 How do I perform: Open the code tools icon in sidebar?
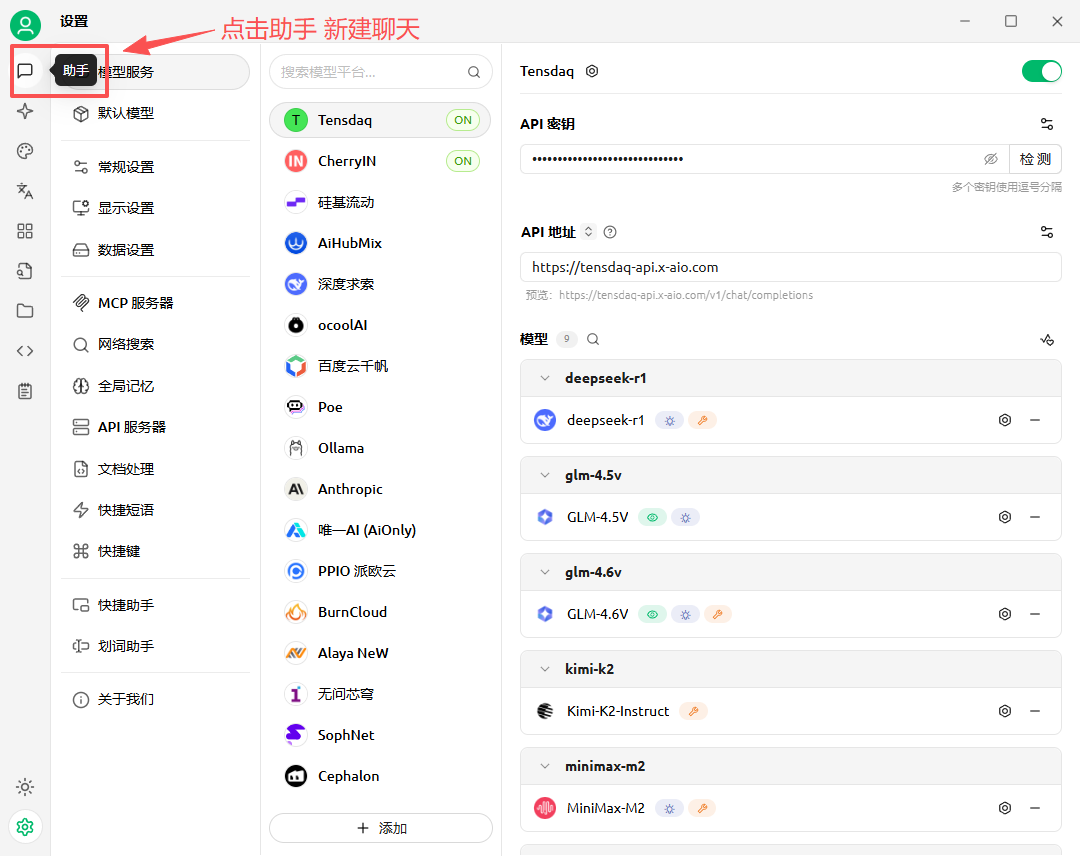(25, 351)
